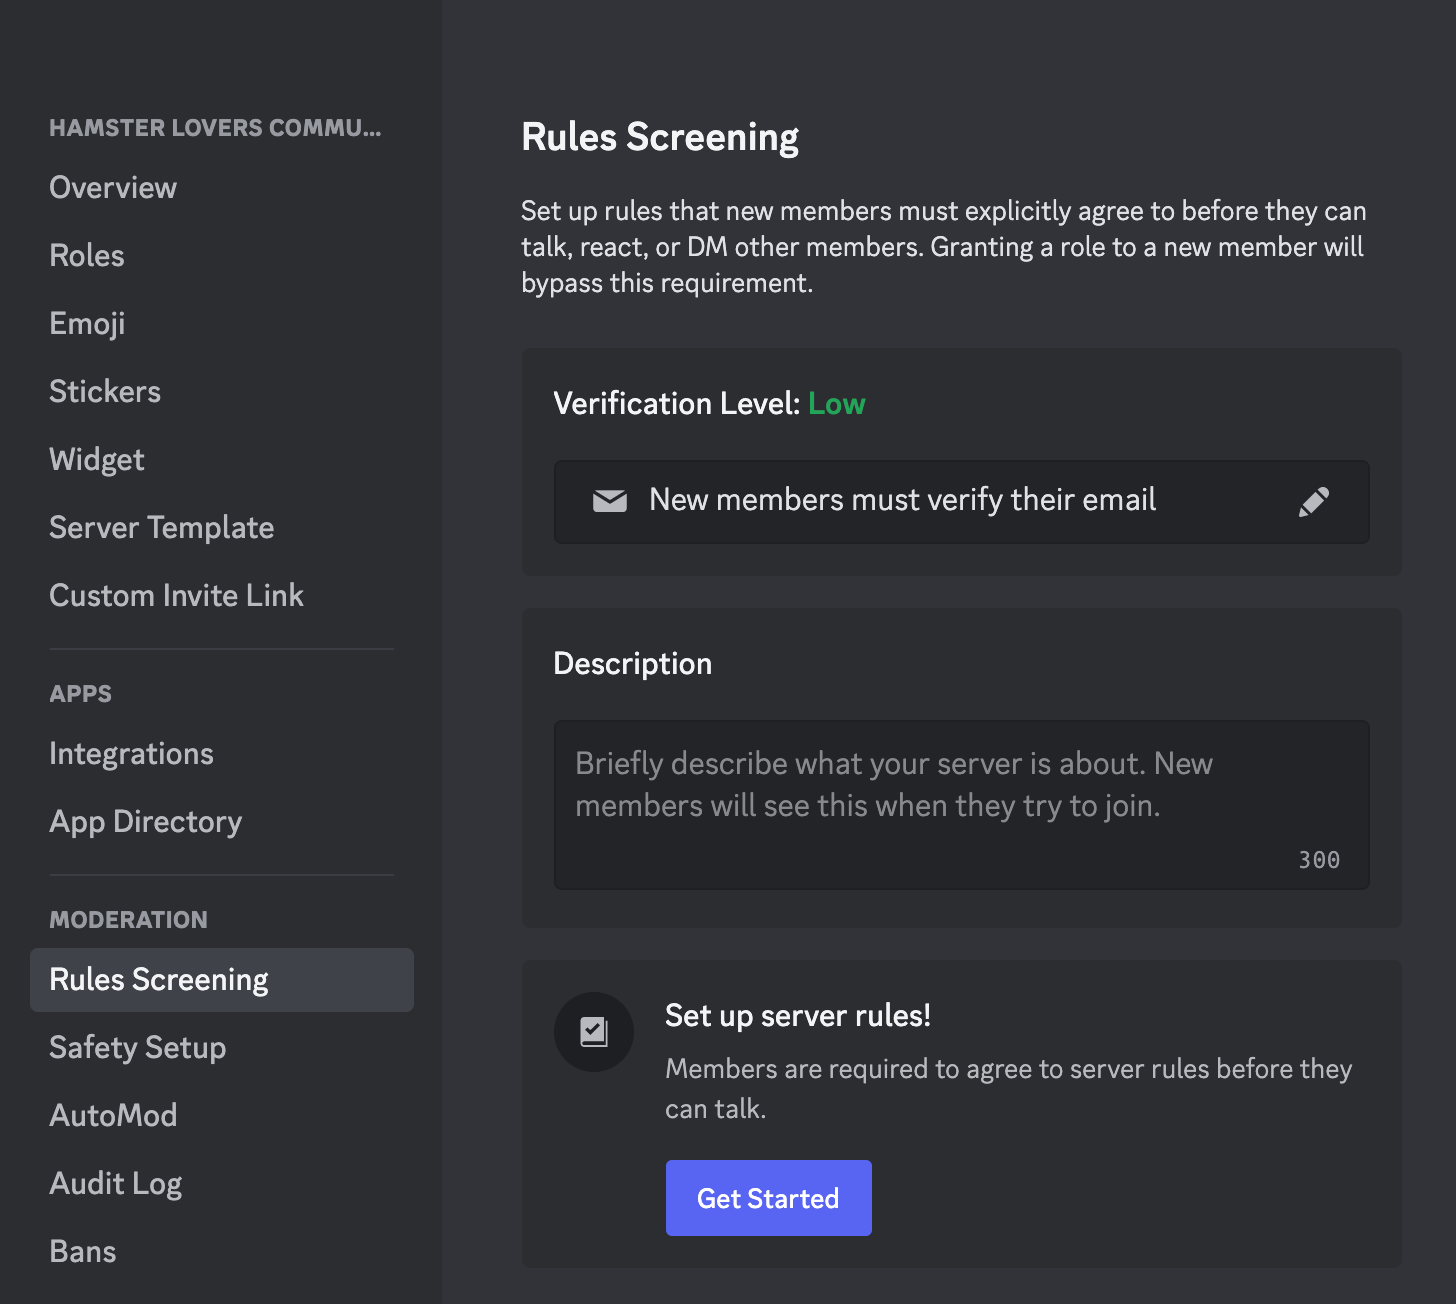Open the Overview settings page

pyautogui.click(x=113, y=188)
